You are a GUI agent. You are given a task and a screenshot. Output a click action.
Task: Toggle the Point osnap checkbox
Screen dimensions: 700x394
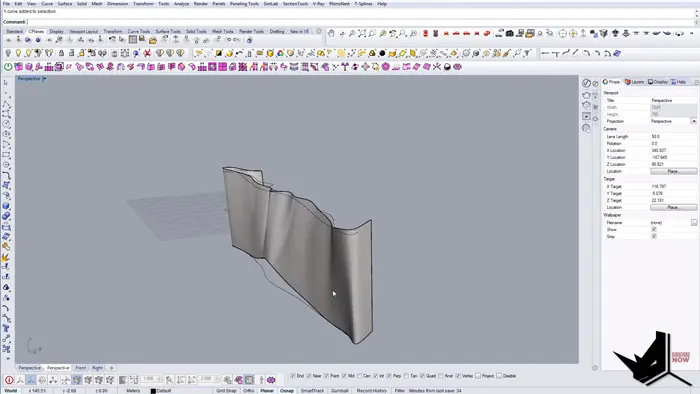point(326,376)
